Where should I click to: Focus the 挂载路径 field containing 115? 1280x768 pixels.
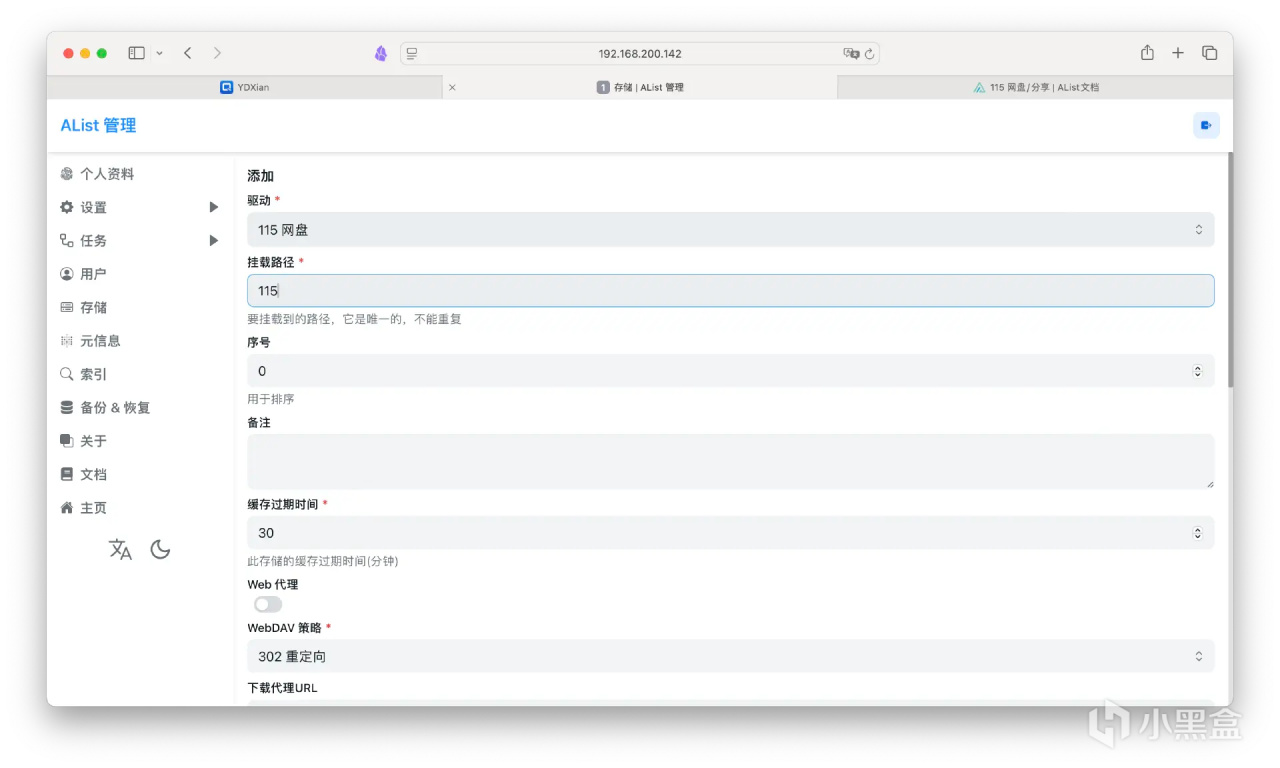(x=731, y=291)
